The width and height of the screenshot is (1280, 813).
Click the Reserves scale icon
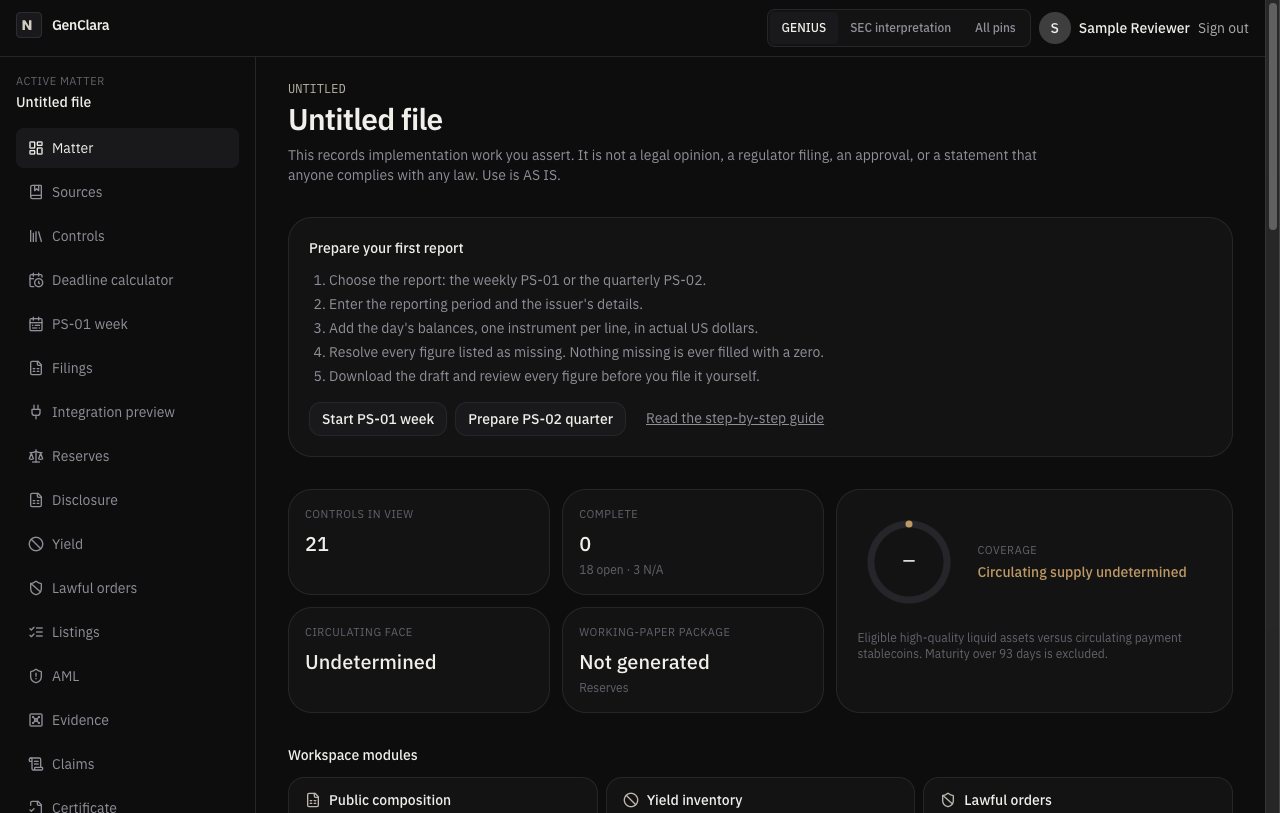tap(36, 456)
